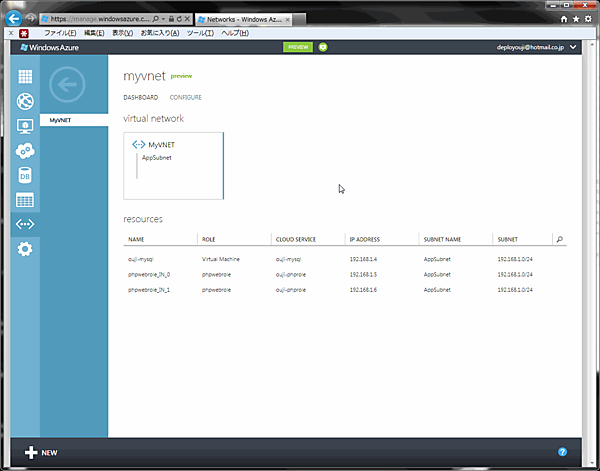Search resources with magnifier icon in table header
Screen dimensions: 600x471
(x=559, y=240)
